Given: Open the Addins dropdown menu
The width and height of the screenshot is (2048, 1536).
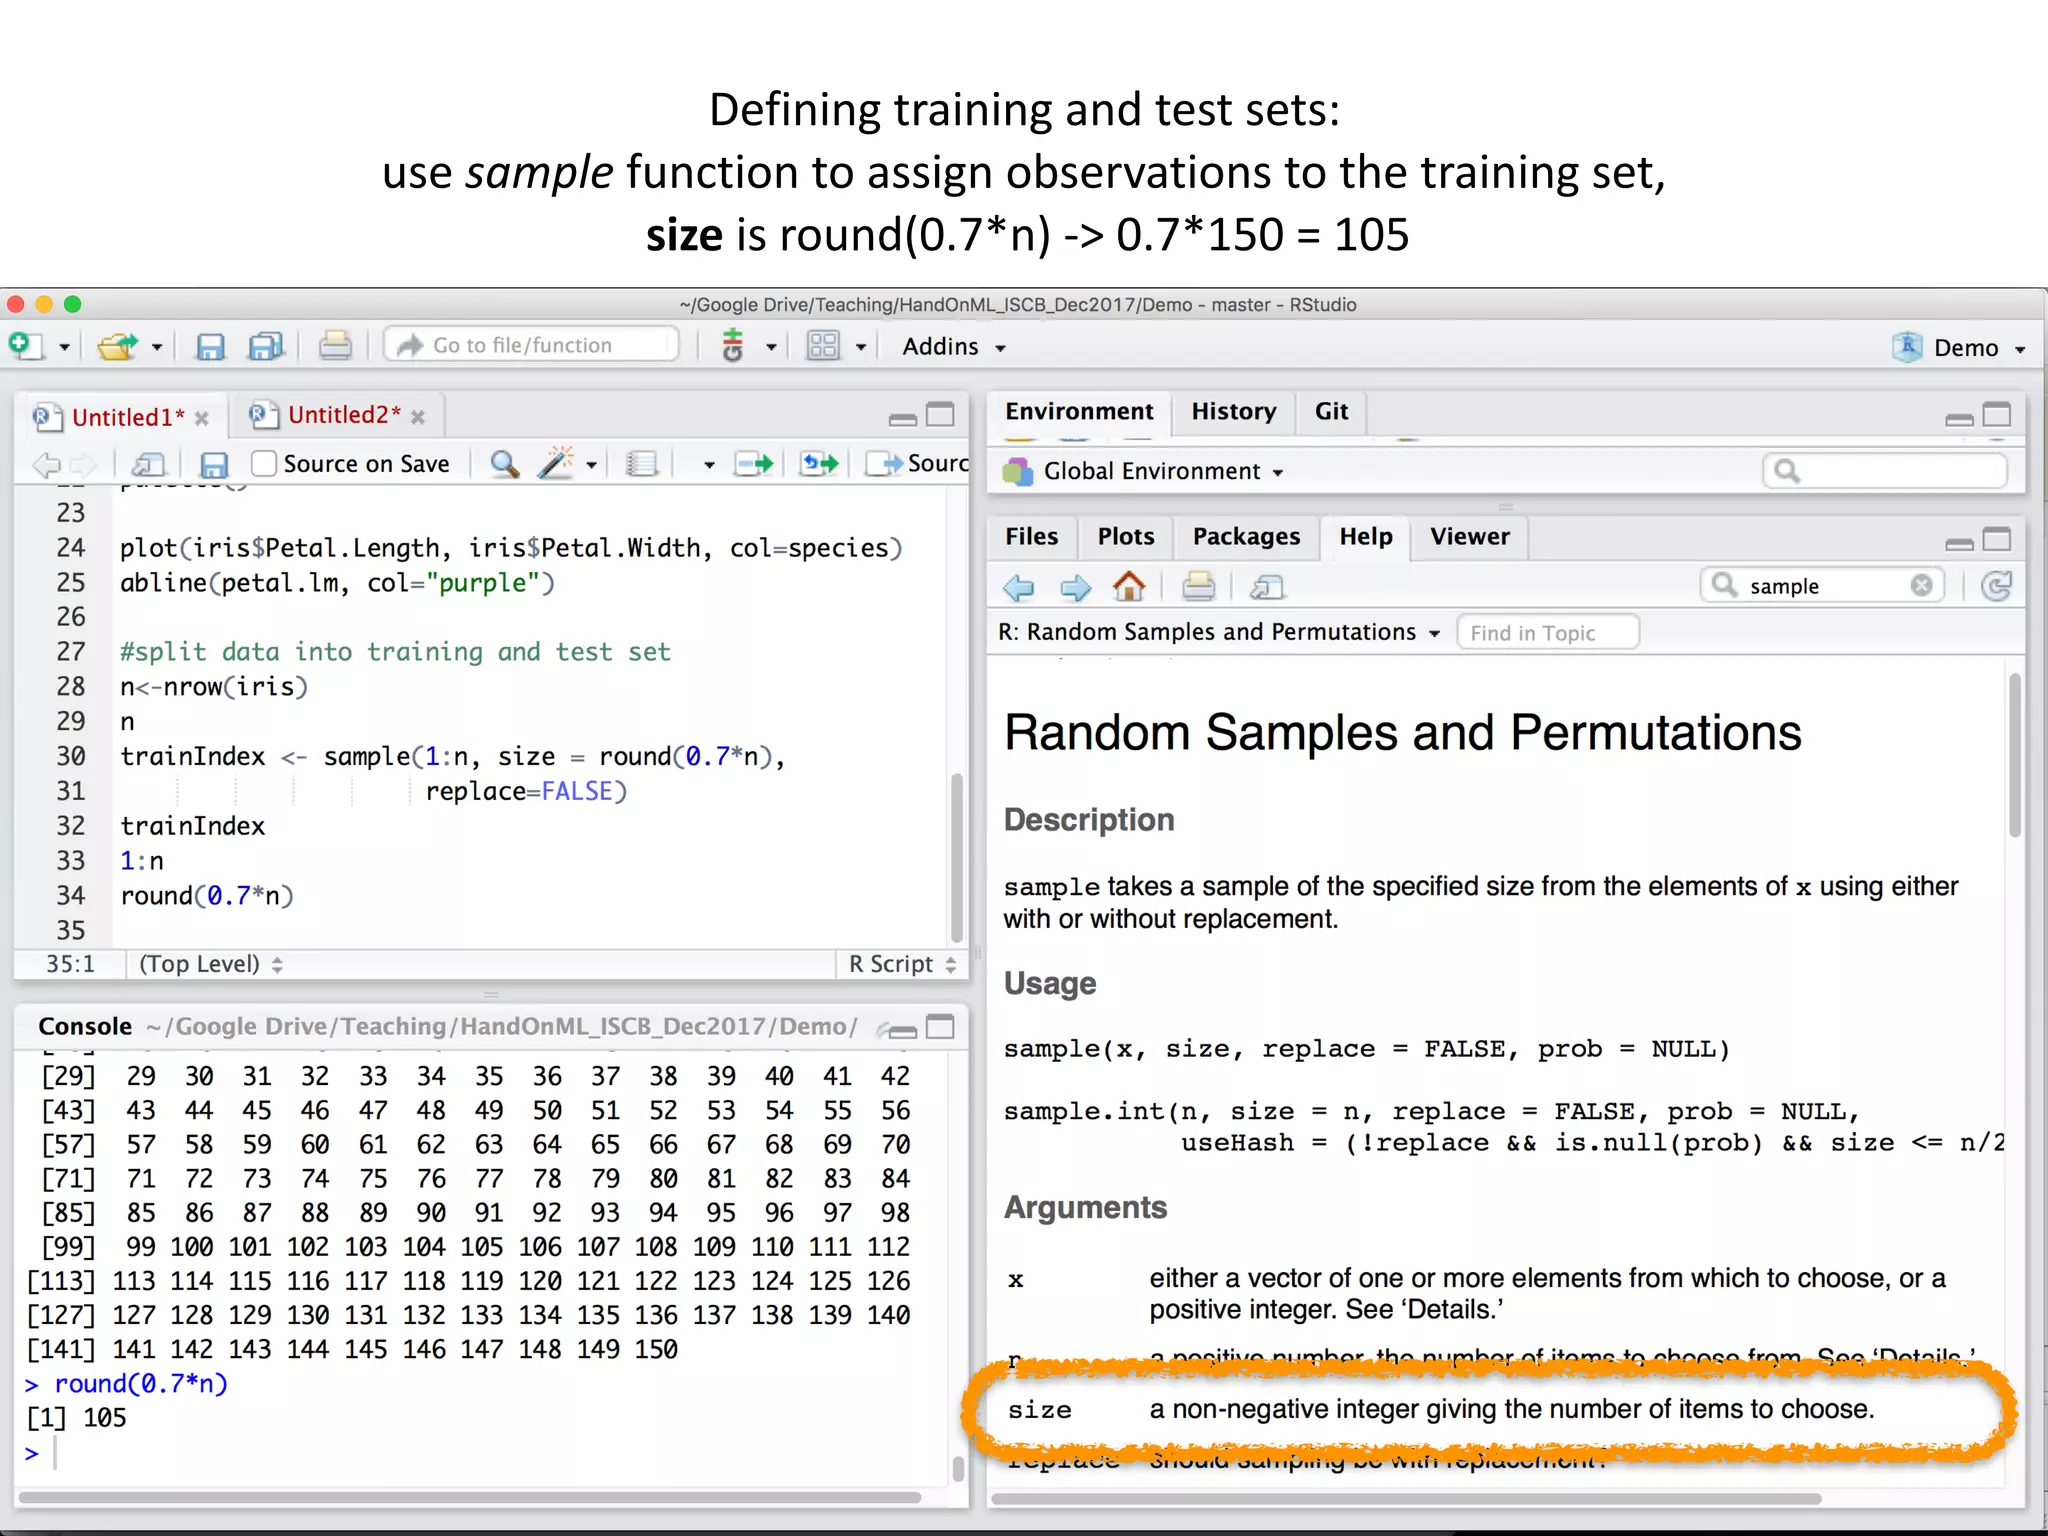Looking at the screenshot, I should coord(954,346).
